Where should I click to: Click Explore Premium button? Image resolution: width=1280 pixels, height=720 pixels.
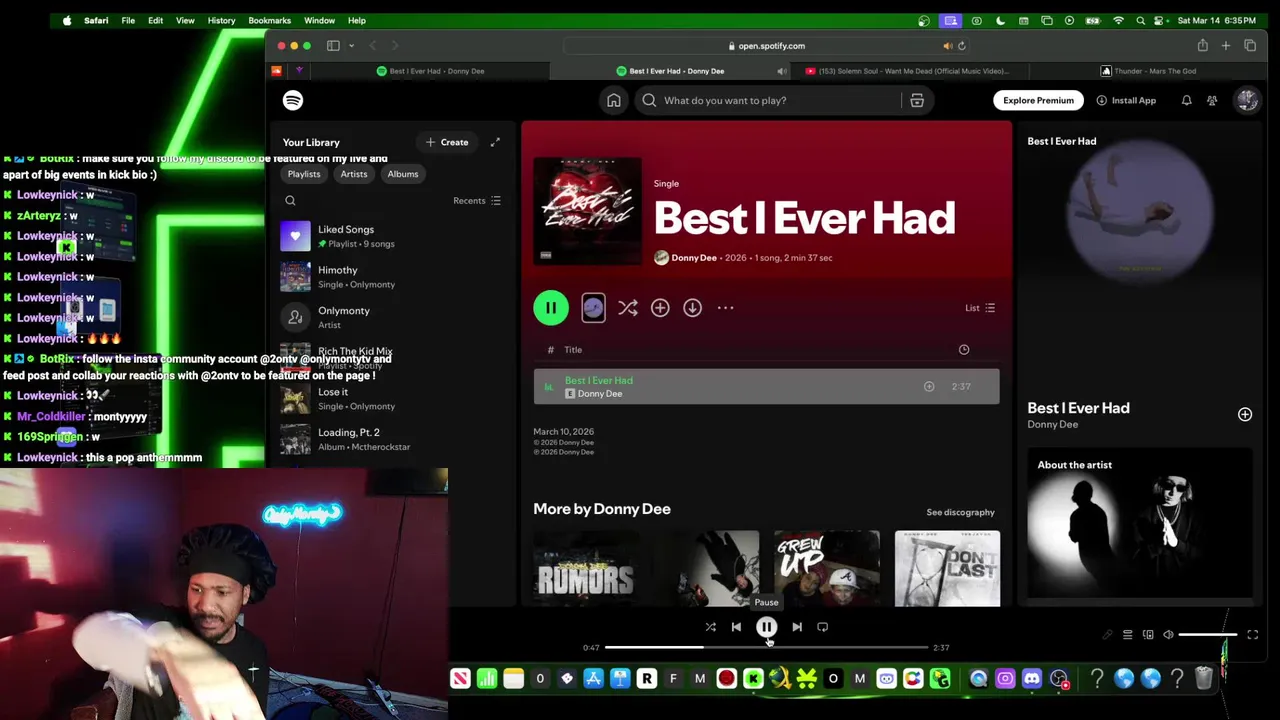click(1038, 100)
